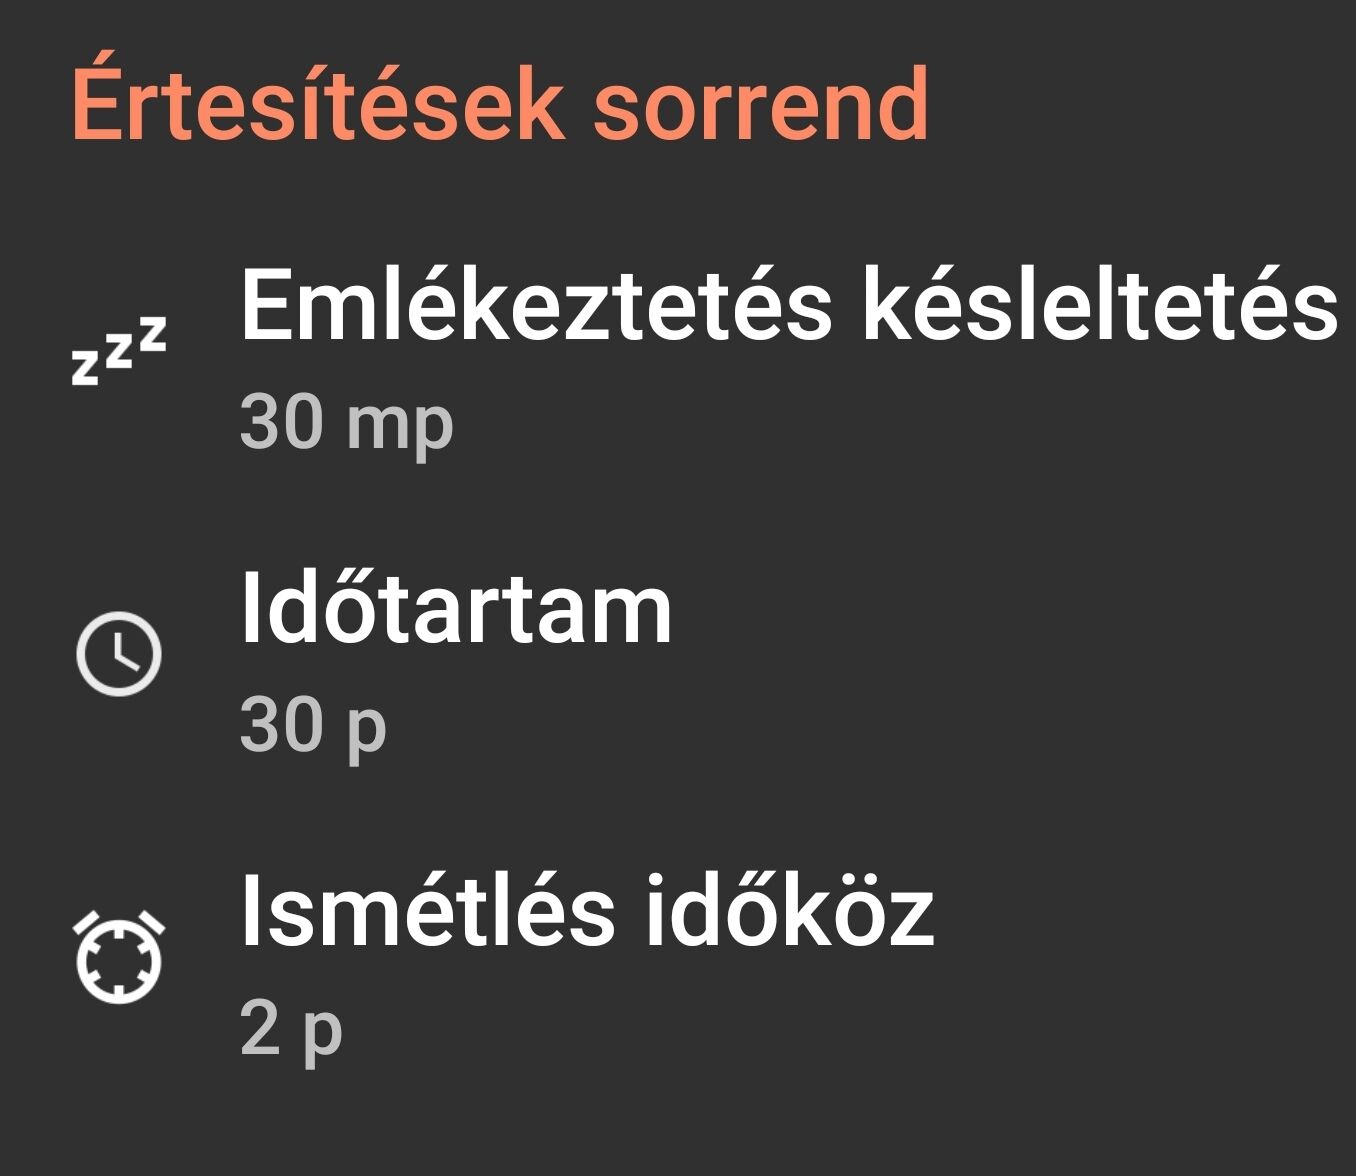Change the 2 p repeat interval value

click(291, 1029)
